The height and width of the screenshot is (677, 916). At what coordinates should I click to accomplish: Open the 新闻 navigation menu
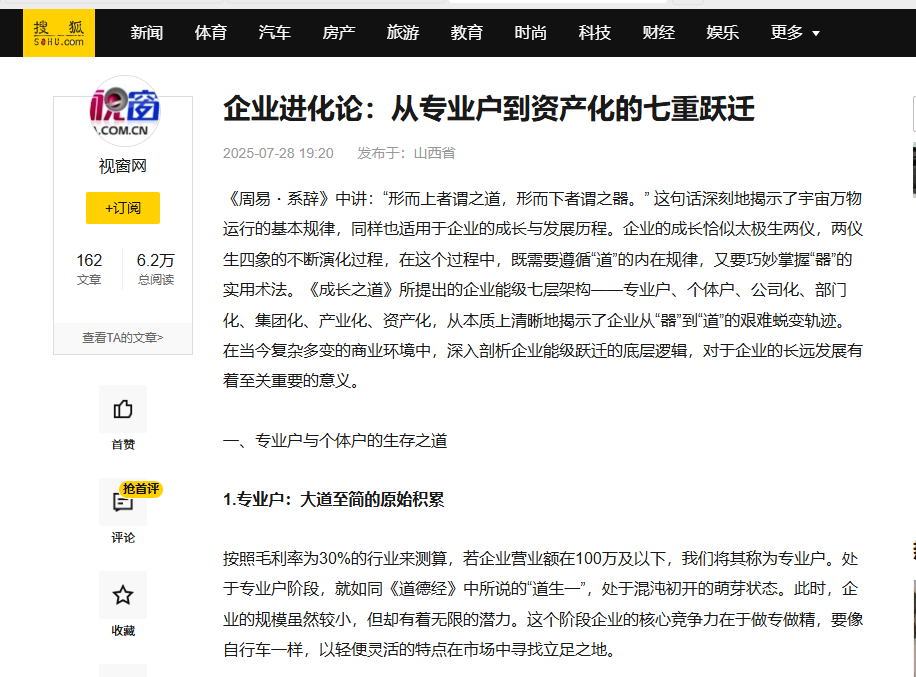click(x=146, y=32)
